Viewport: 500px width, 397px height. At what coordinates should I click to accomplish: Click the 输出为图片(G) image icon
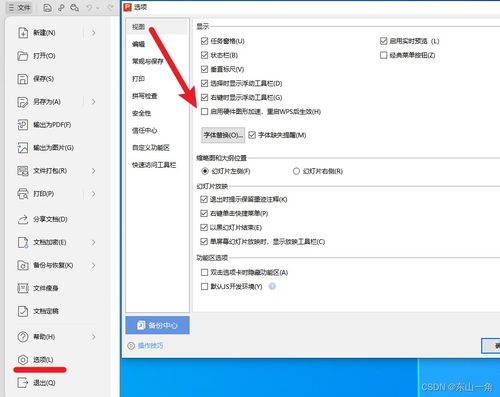[23, 148]
